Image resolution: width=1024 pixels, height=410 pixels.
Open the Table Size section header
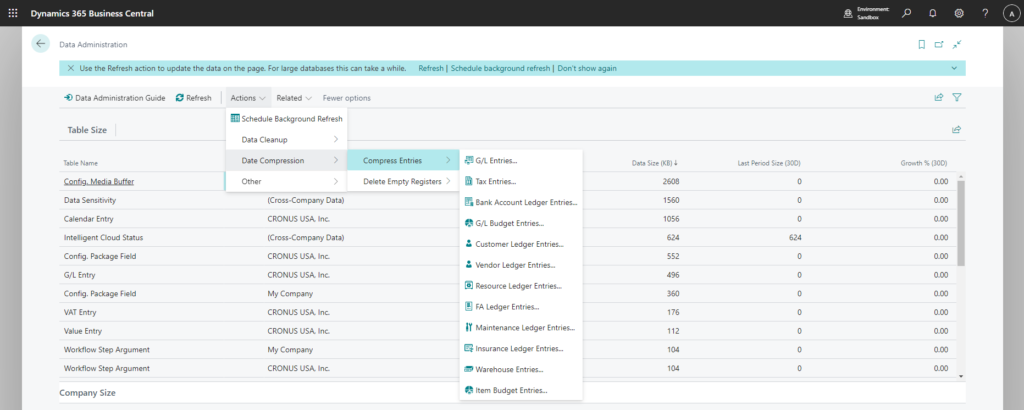tap(87, 130)
